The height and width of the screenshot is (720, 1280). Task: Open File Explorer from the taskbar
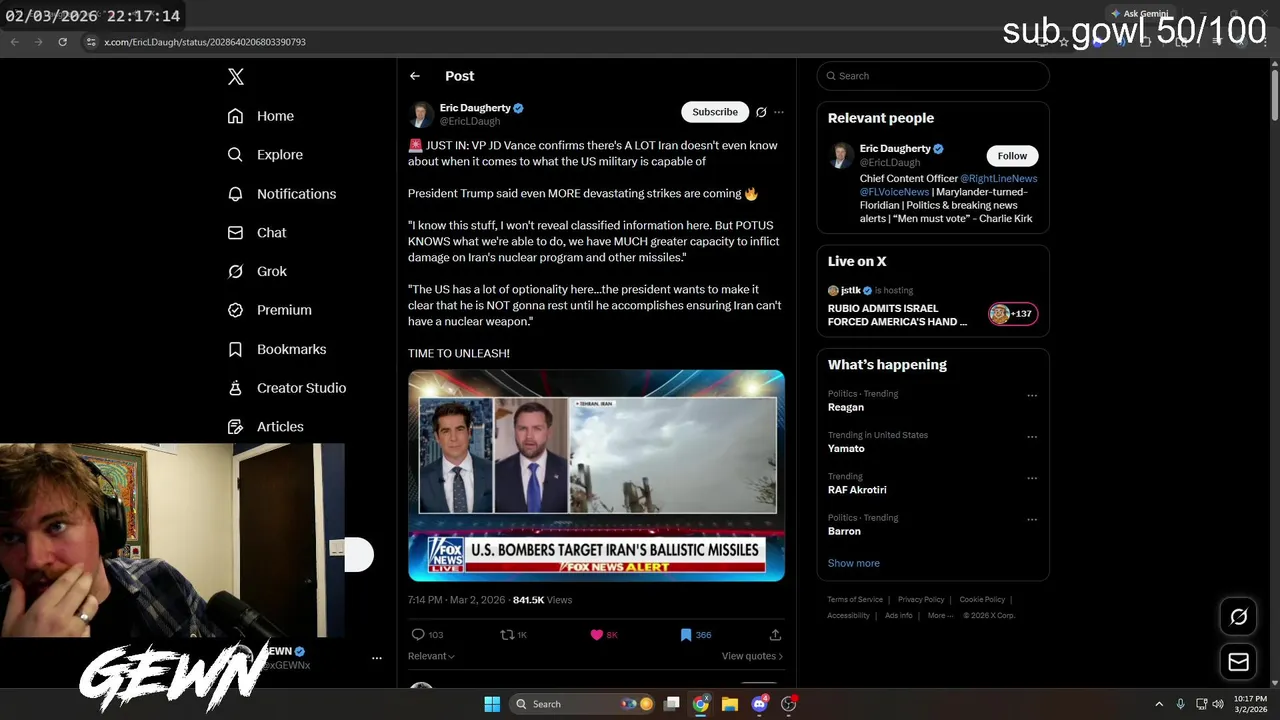(x=730, y=704)
